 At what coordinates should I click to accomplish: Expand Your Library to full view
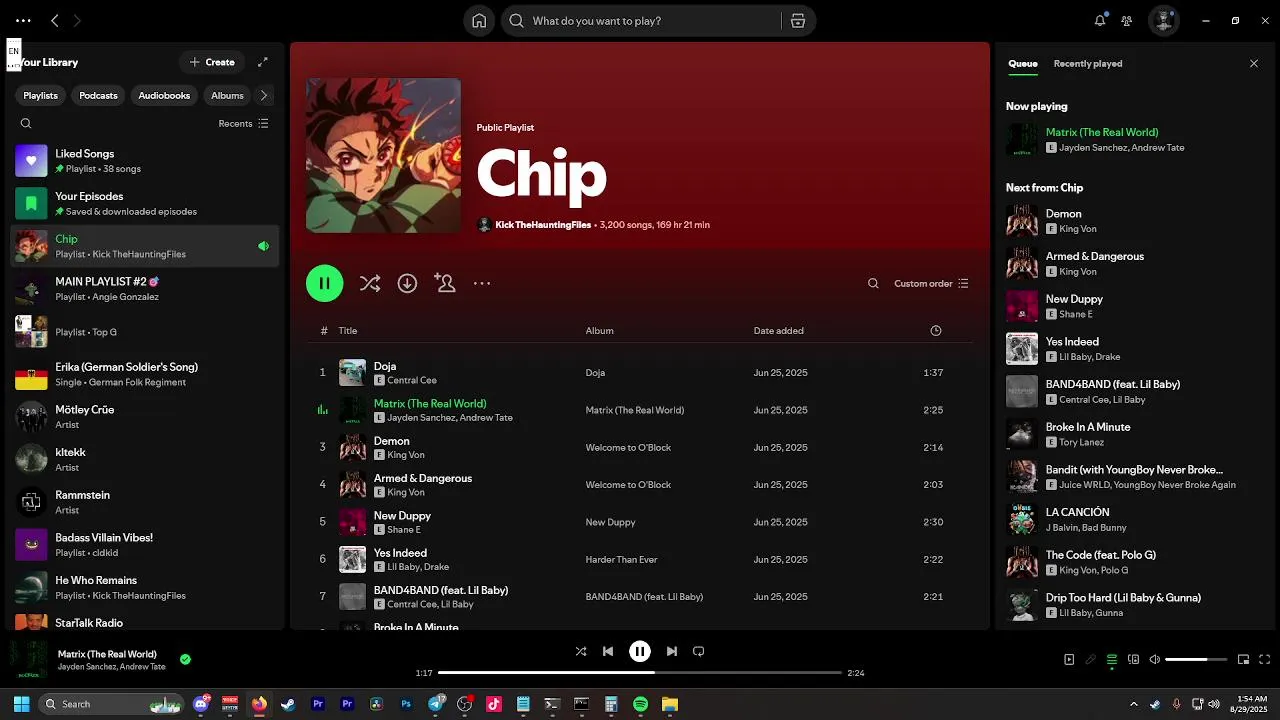(263, 62)
